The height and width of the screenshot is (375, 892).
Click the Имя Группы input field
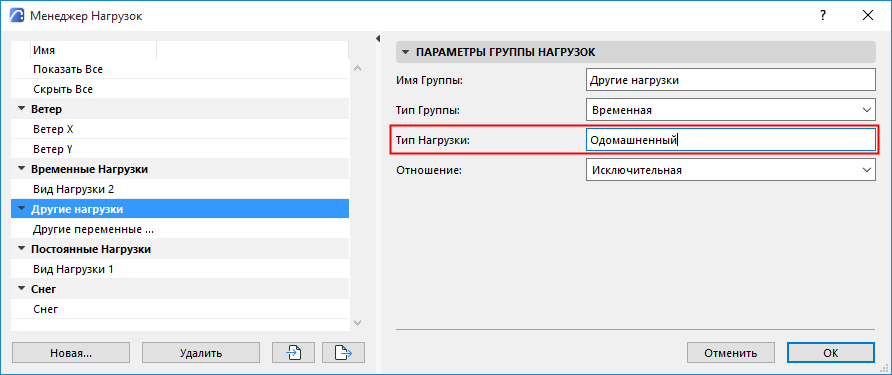click(730, 79)
